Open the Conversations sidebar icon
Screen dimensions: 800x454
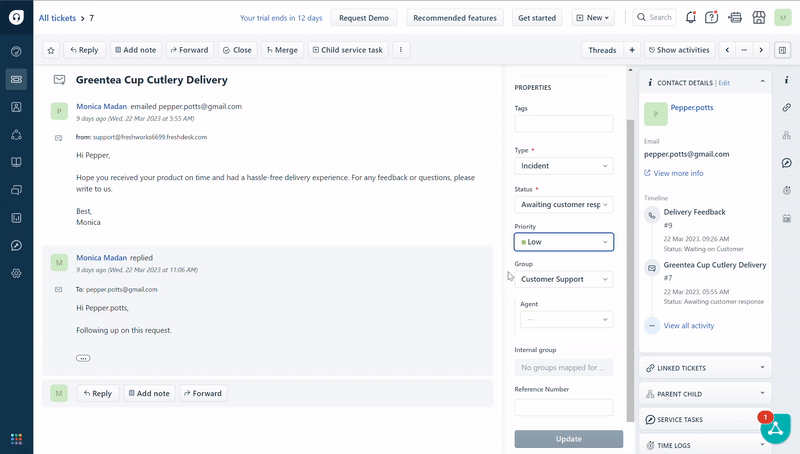click(x=16, y=190)
